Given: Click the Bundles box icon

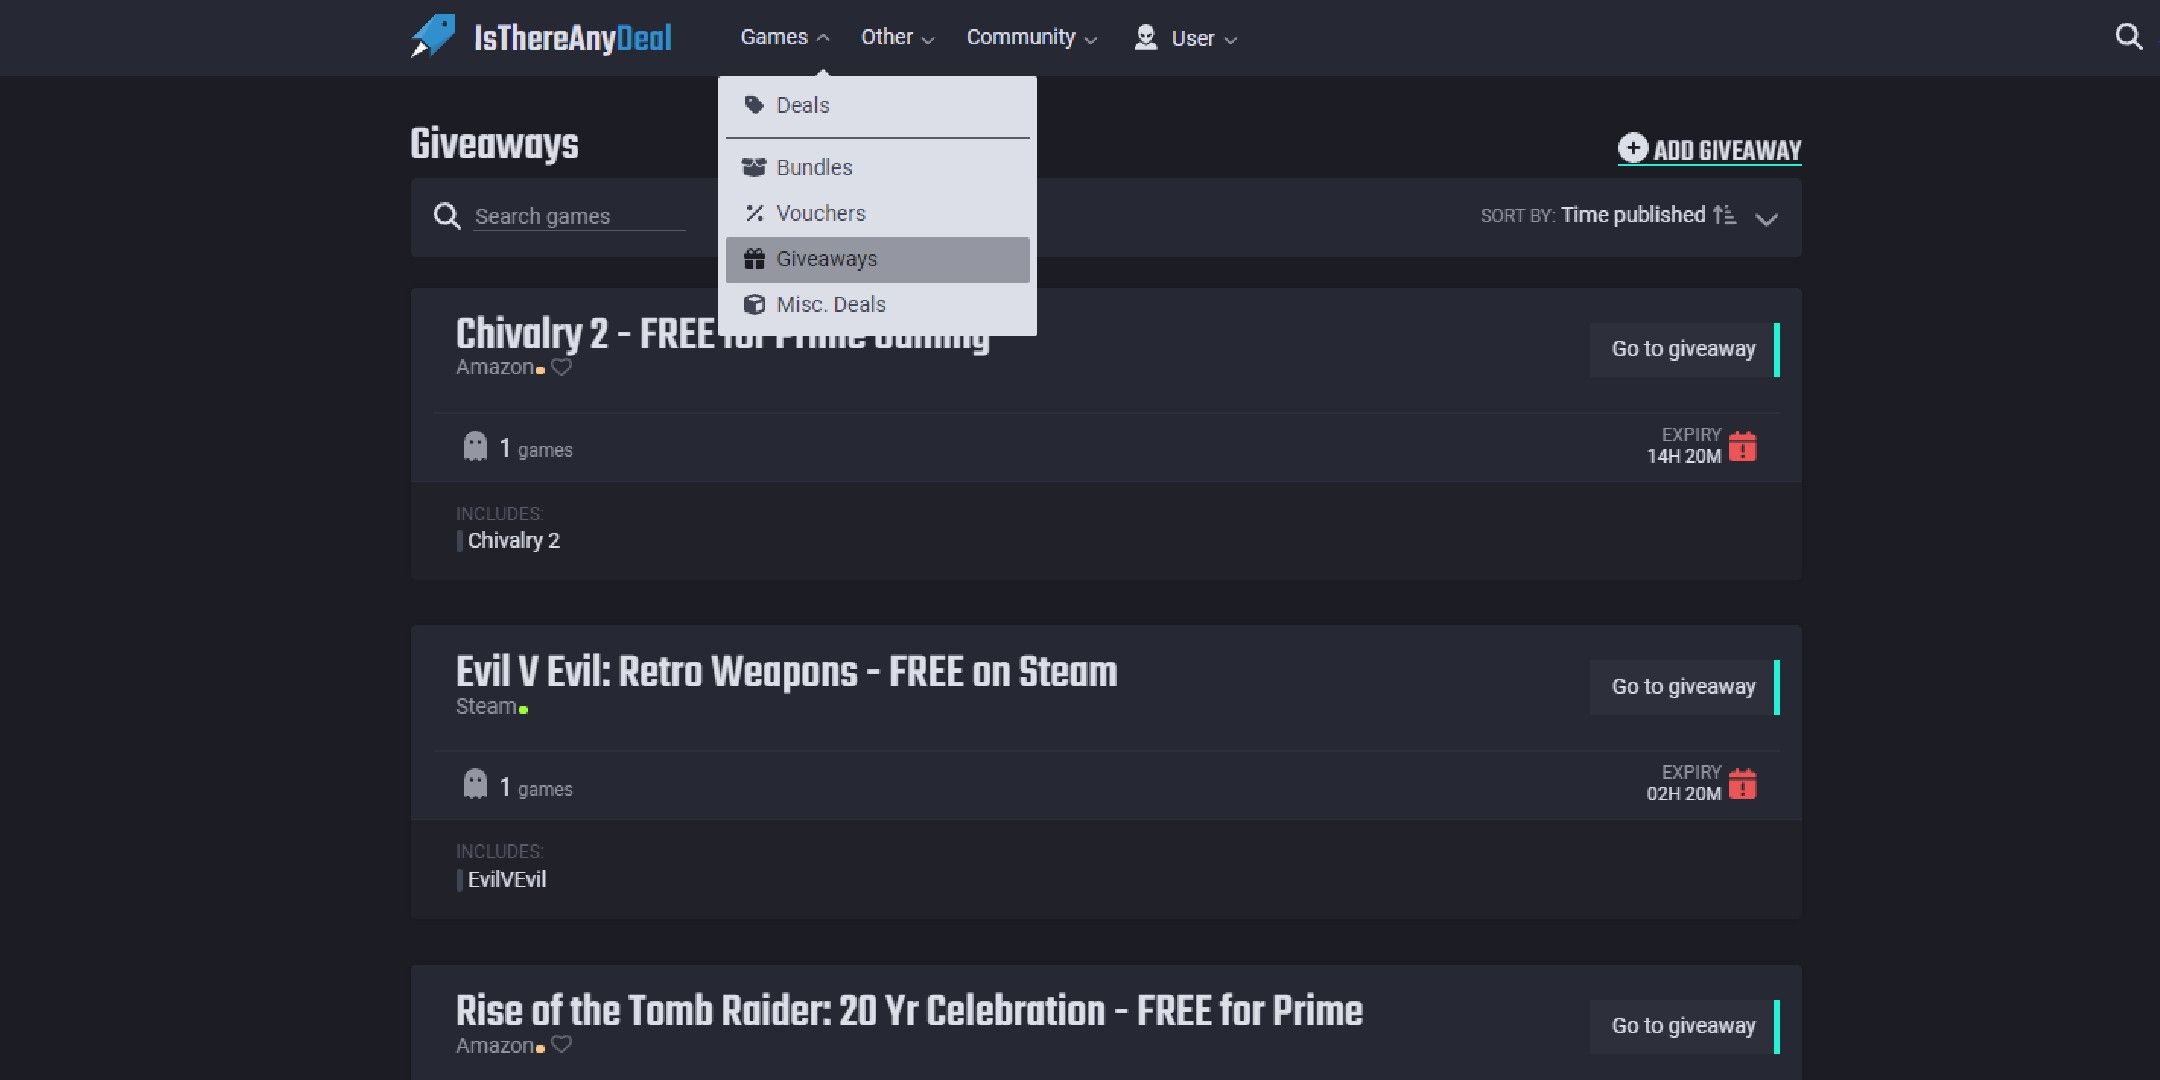Looking at the screenshot, I should (x=754, y=167).
